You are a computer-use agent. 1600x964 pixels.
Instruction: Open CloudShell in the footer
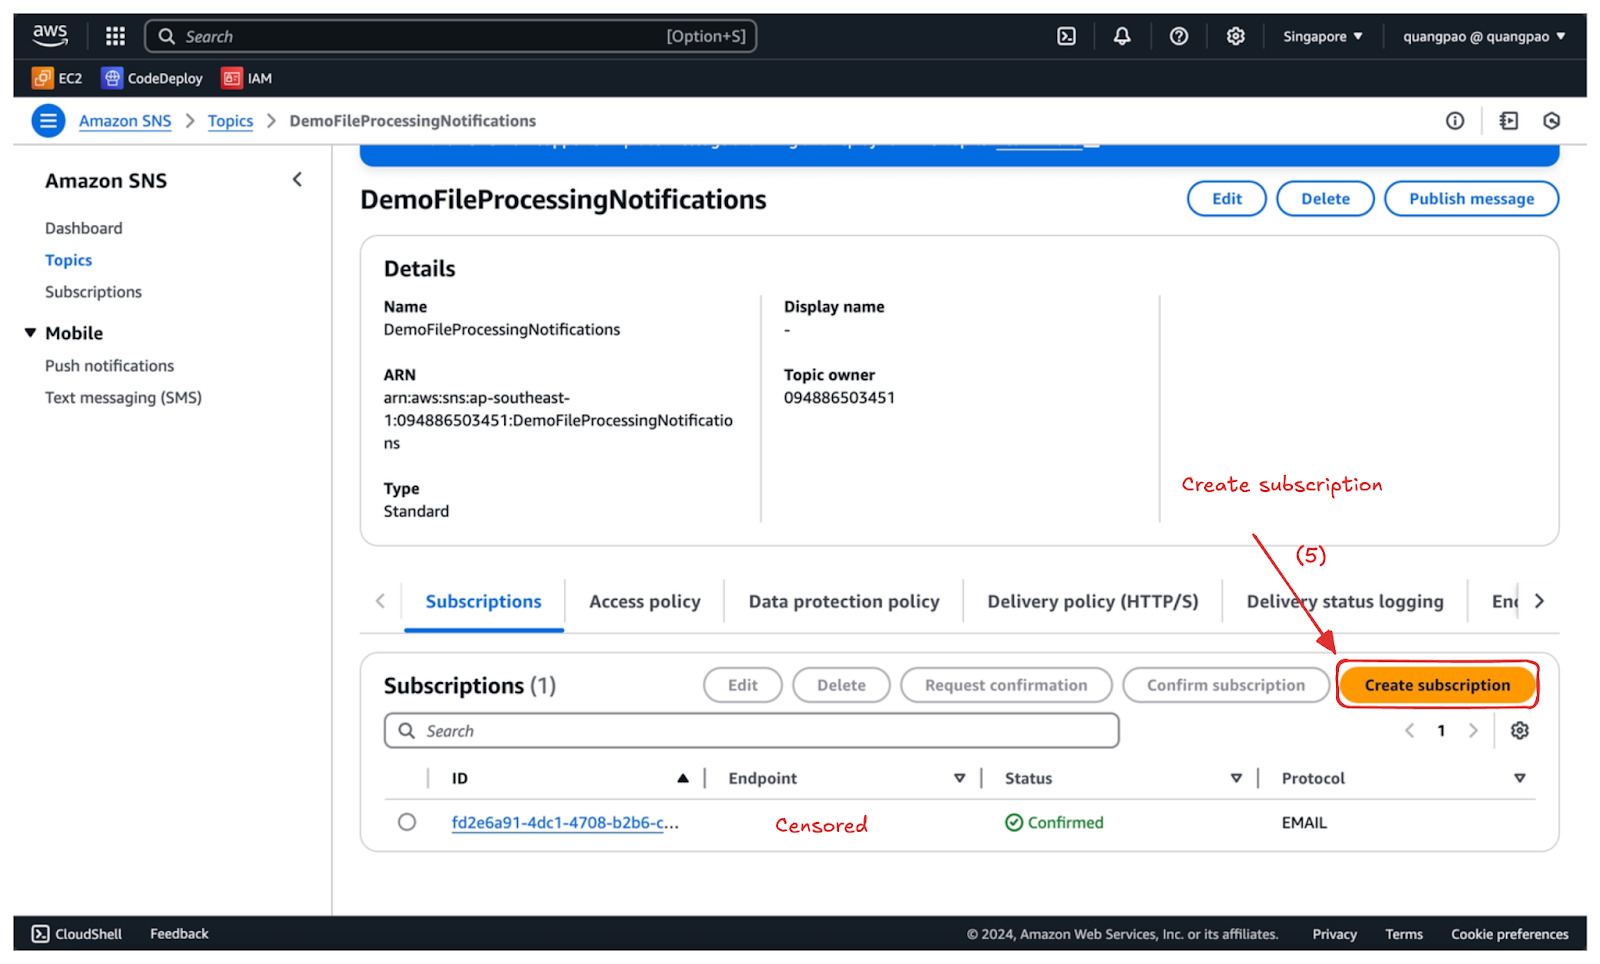point(77,934)
